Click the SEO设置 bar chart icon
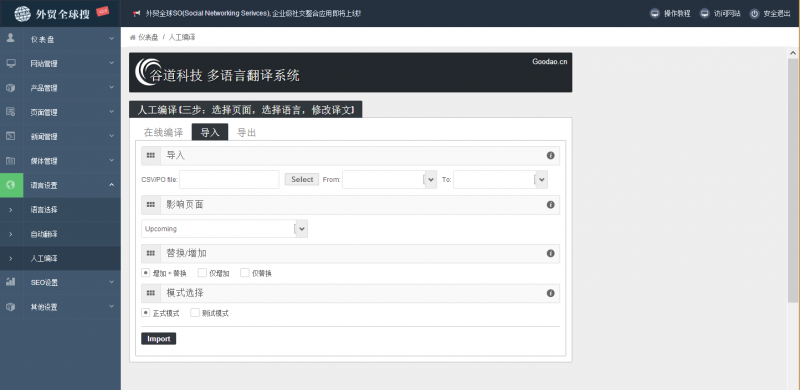The image size is (800, 390). tap(11, 282)
